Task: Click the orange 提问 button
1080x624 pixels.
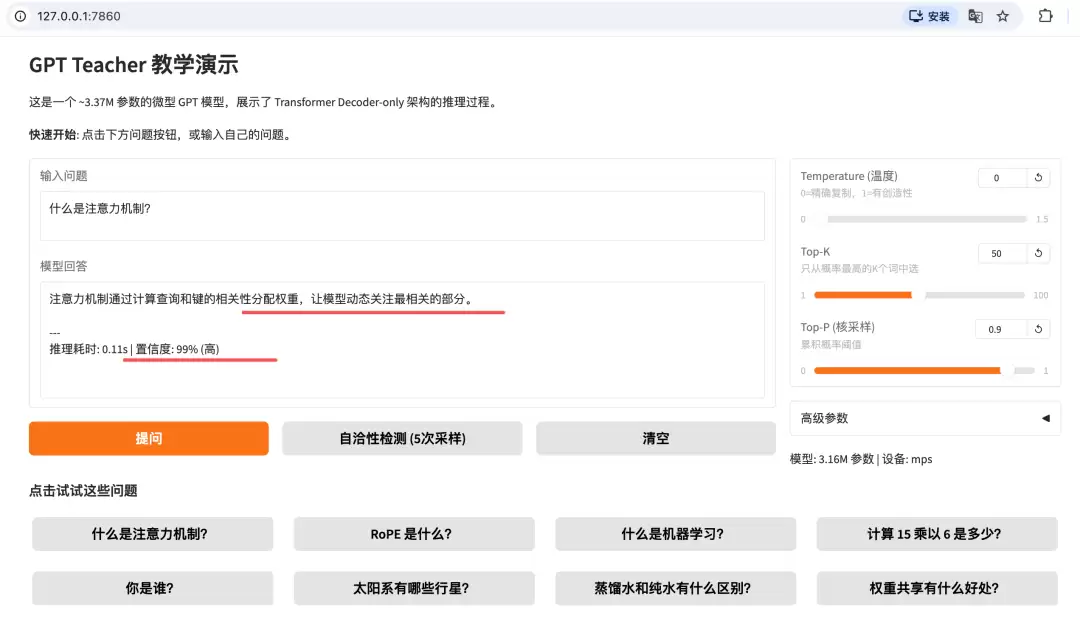Action: coord(149,438)
